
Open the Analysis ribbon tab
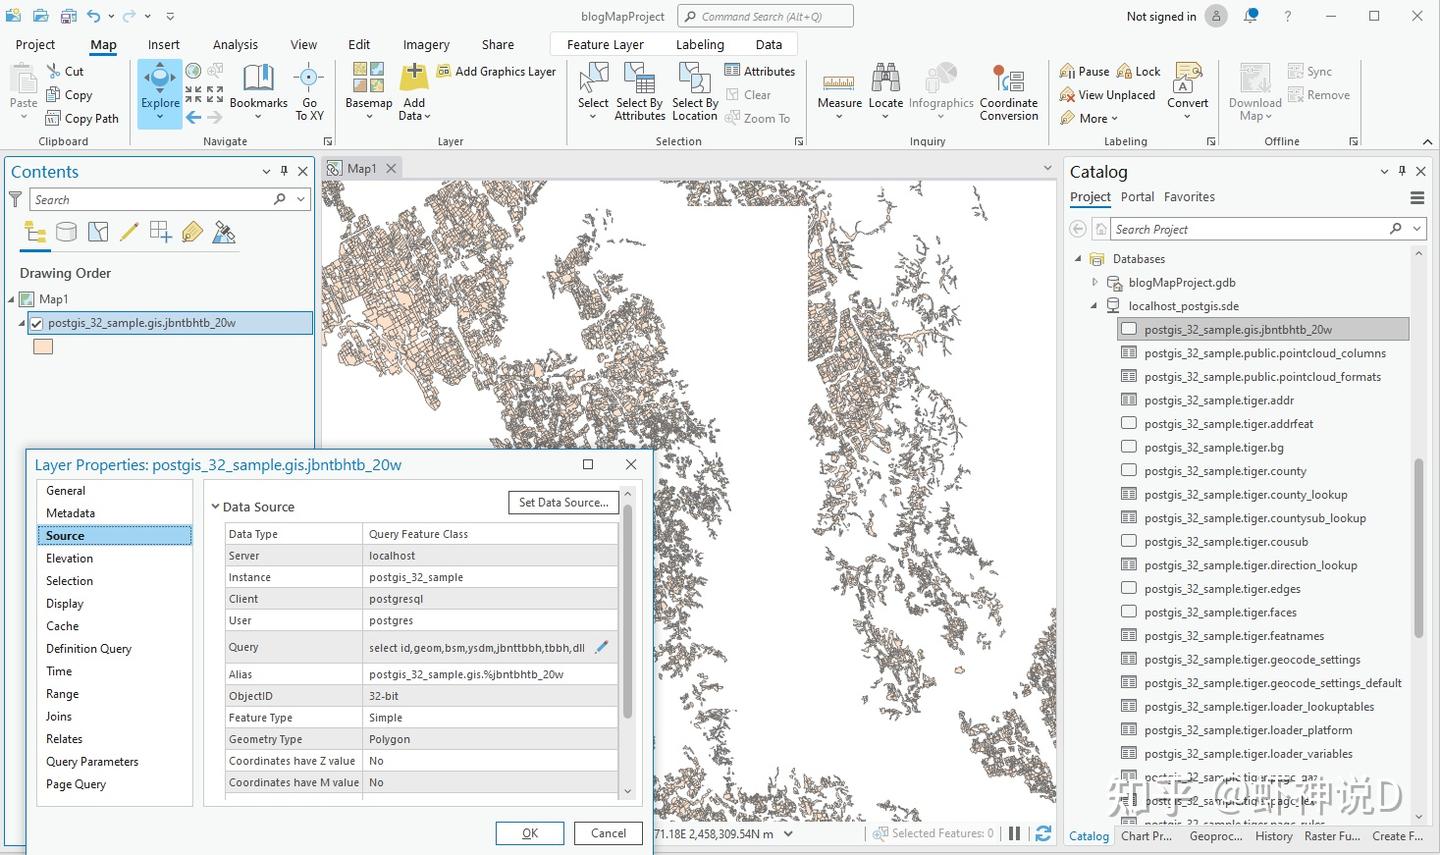235,45
